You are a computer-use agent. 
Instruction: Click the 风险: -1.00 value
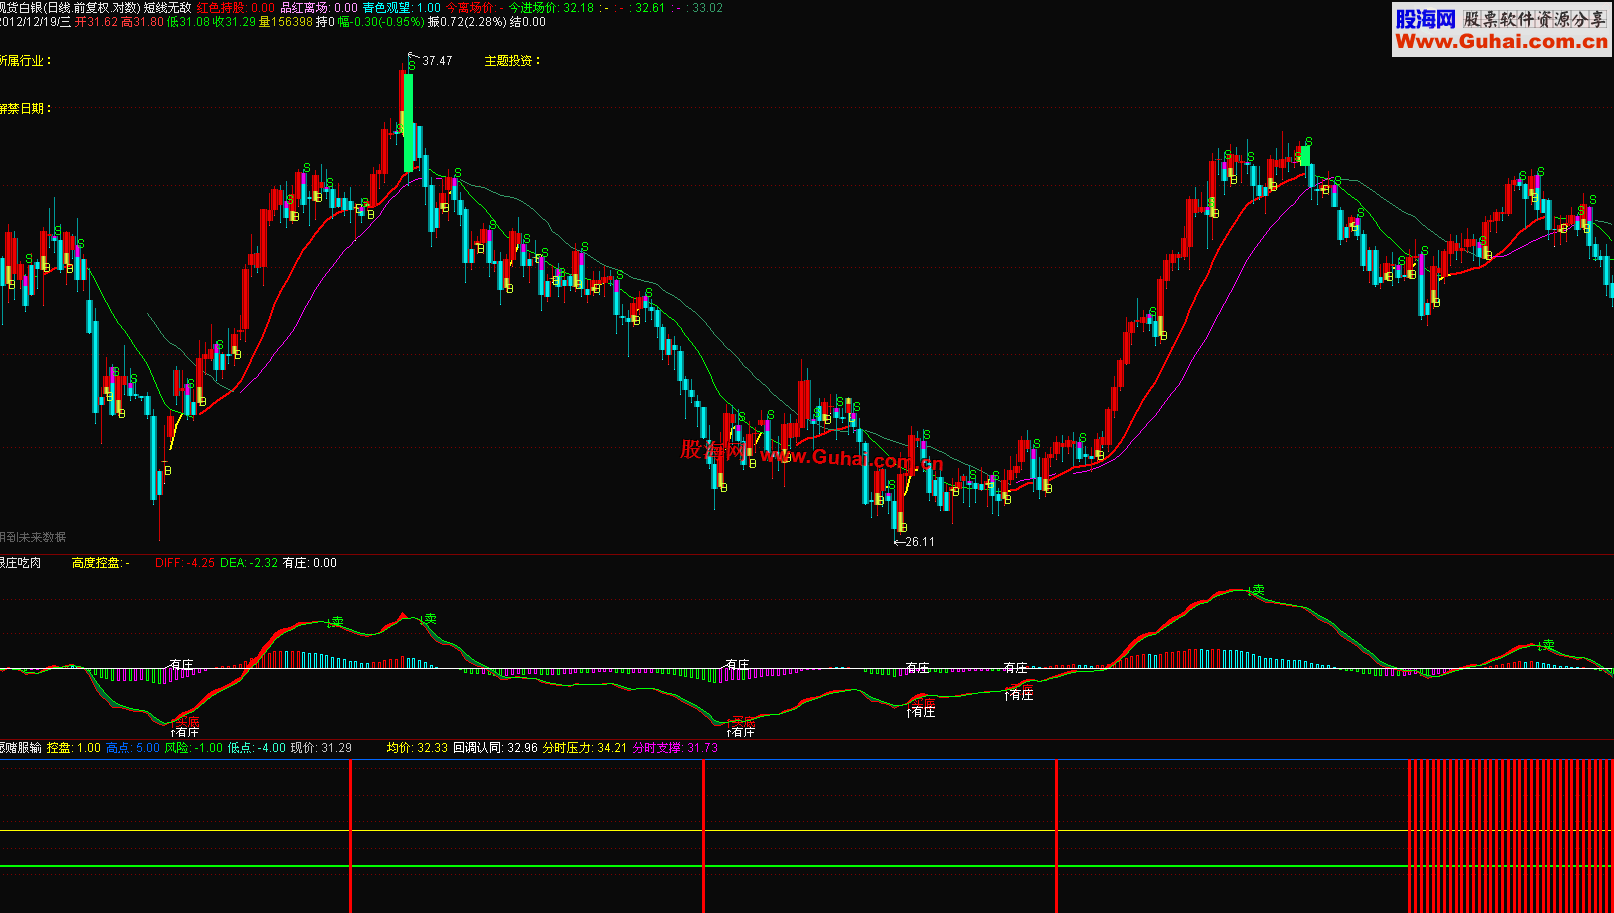click(x=194, y=748)
